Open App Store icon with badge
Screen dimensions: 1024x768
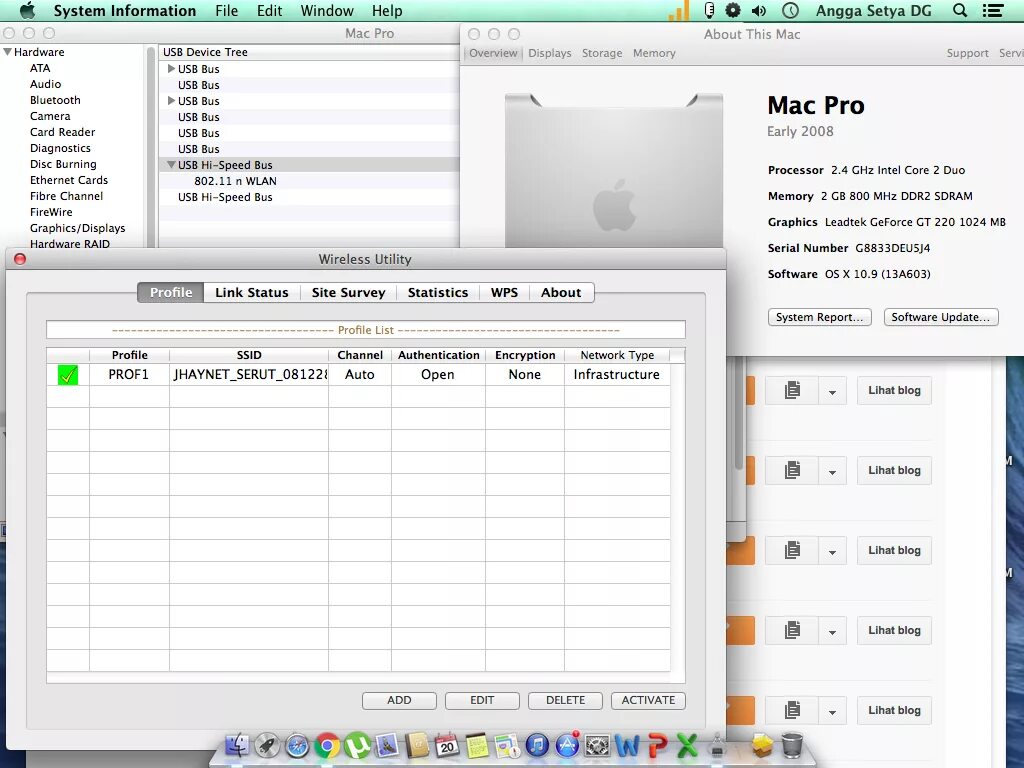[568, 745]
